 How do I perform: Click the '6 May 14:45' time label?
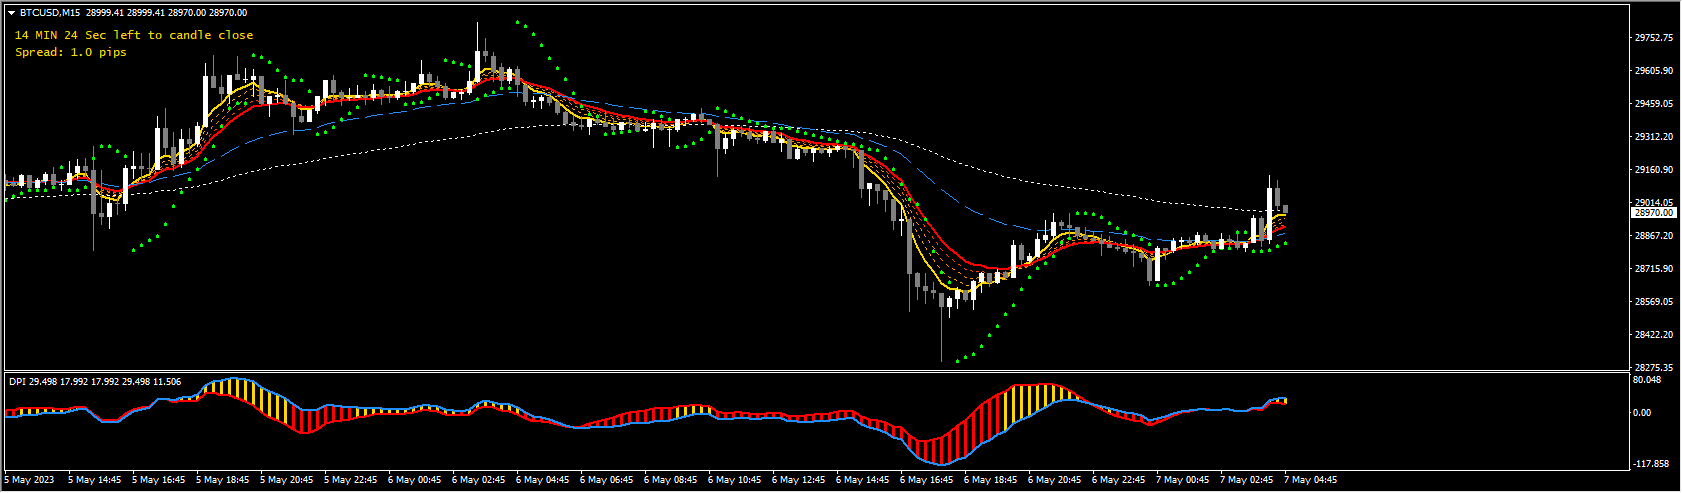click(863, 480)
